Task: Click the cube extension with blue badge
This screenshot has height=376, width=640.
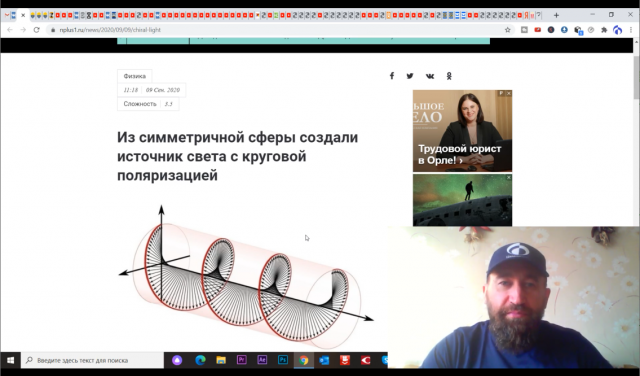Action: [x=578, y=30]
